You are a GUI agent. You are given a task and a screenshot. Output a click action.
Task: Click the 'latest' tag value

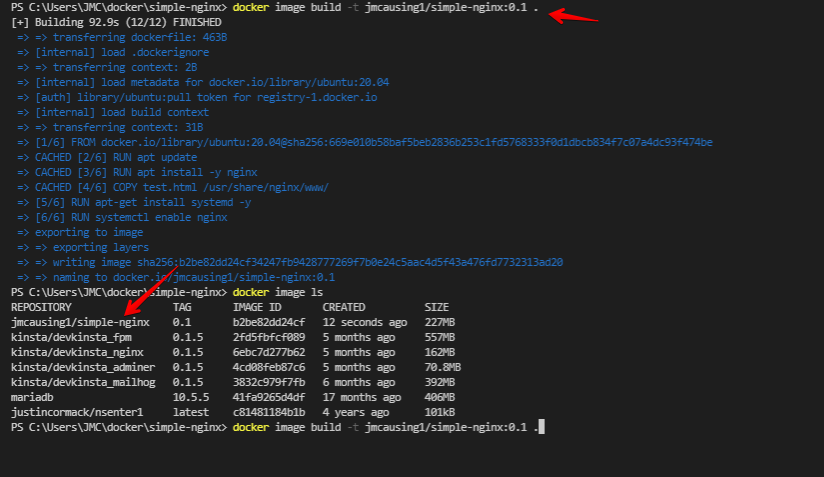pyautogui.click(x=191, y=412)
